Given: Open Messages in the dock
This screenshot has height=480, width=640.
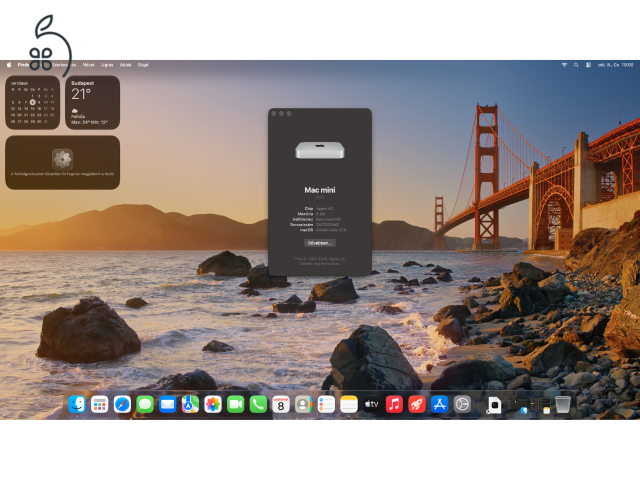Looking at the screenshot, I should [x=145, y=404].
